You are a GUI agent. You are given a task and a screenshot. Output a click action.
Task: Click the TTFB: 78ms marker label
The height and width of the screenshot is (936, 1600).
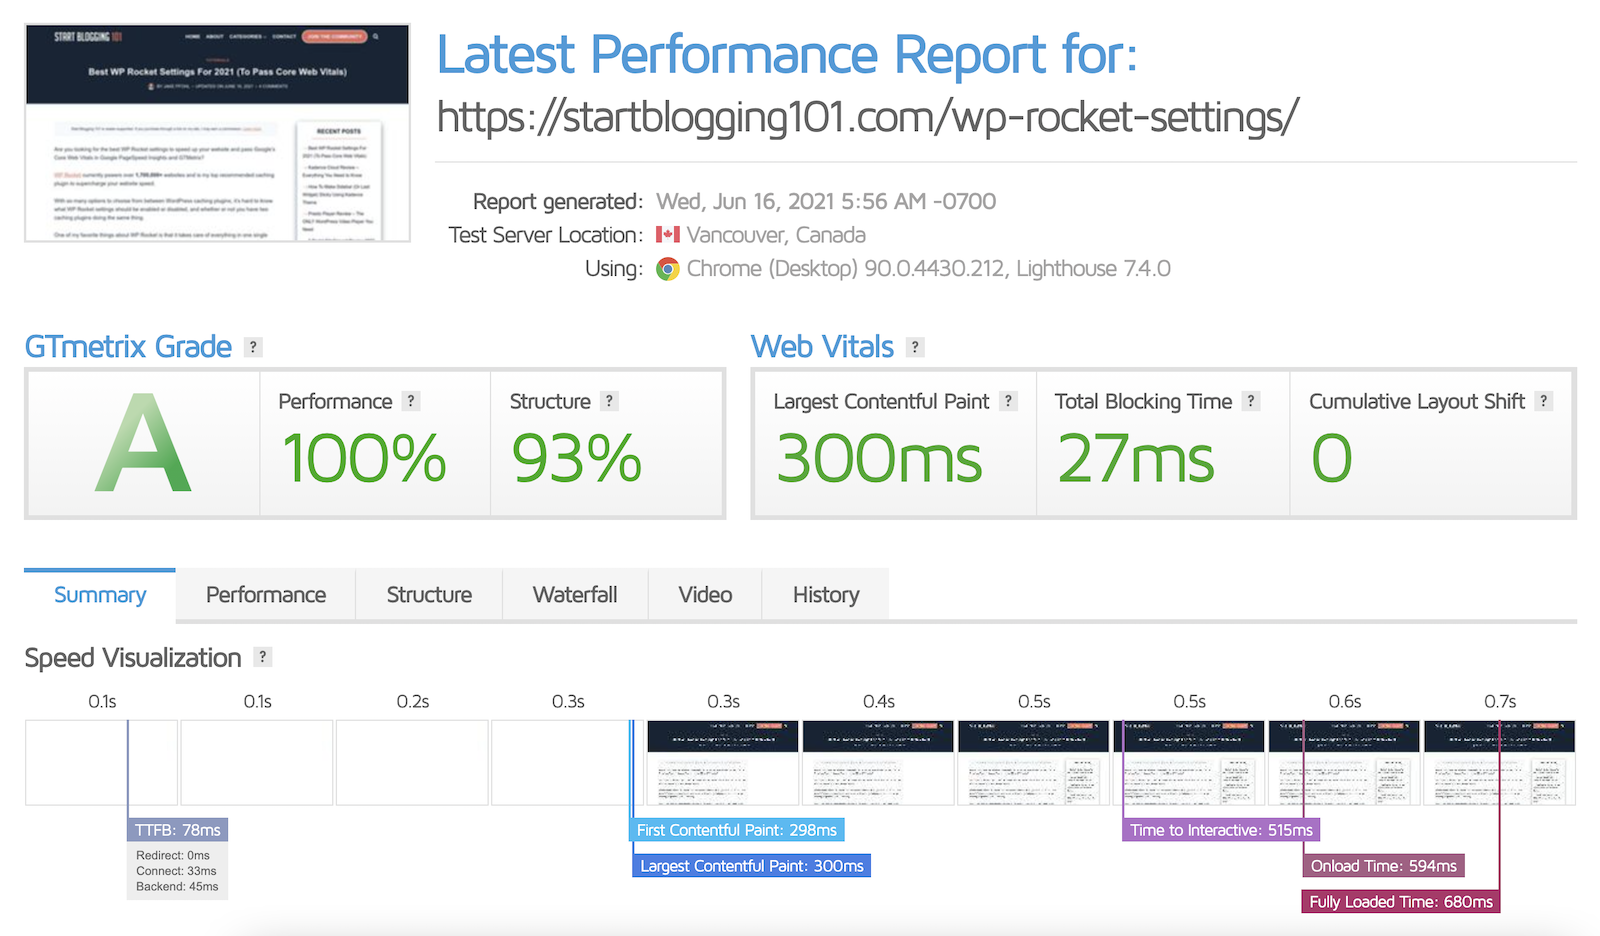(178, 830)
